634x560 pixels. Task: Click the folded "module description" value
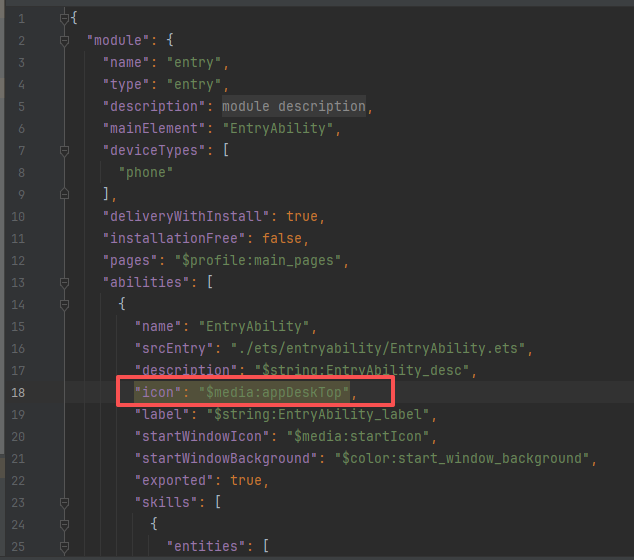point(294,106)
